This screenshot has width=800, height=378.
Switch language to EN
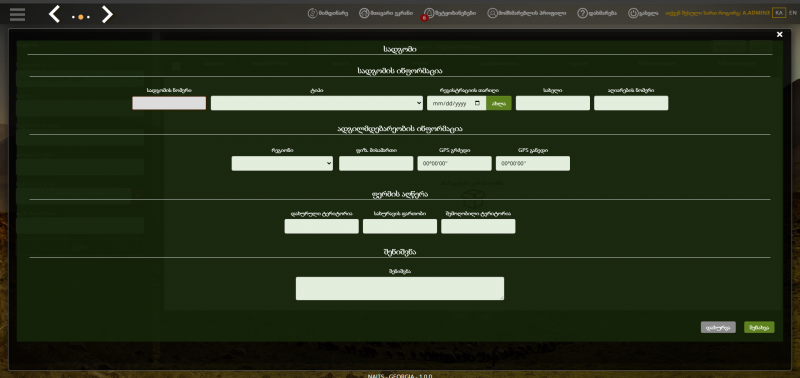click(x=793, y=13)
